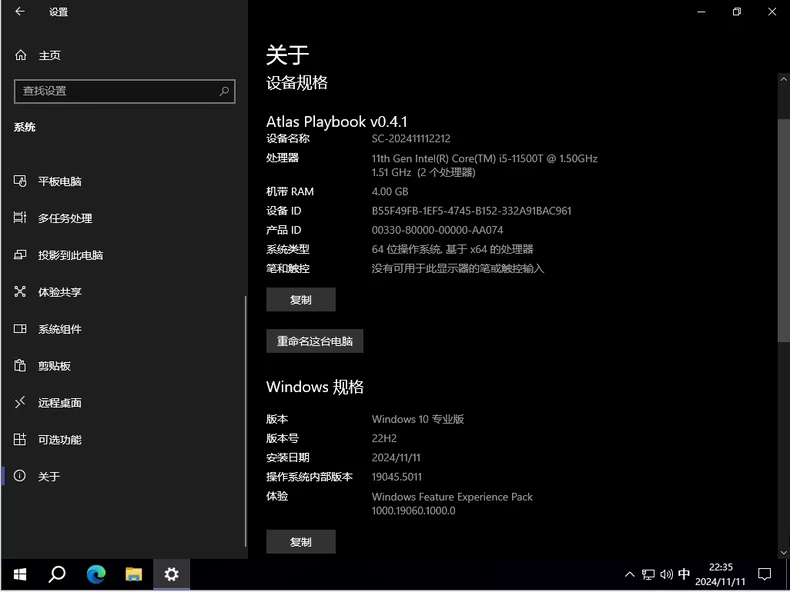Open notification center icon
The width and height of the screenshot is (790, 592).
click(x=764, y=574)
